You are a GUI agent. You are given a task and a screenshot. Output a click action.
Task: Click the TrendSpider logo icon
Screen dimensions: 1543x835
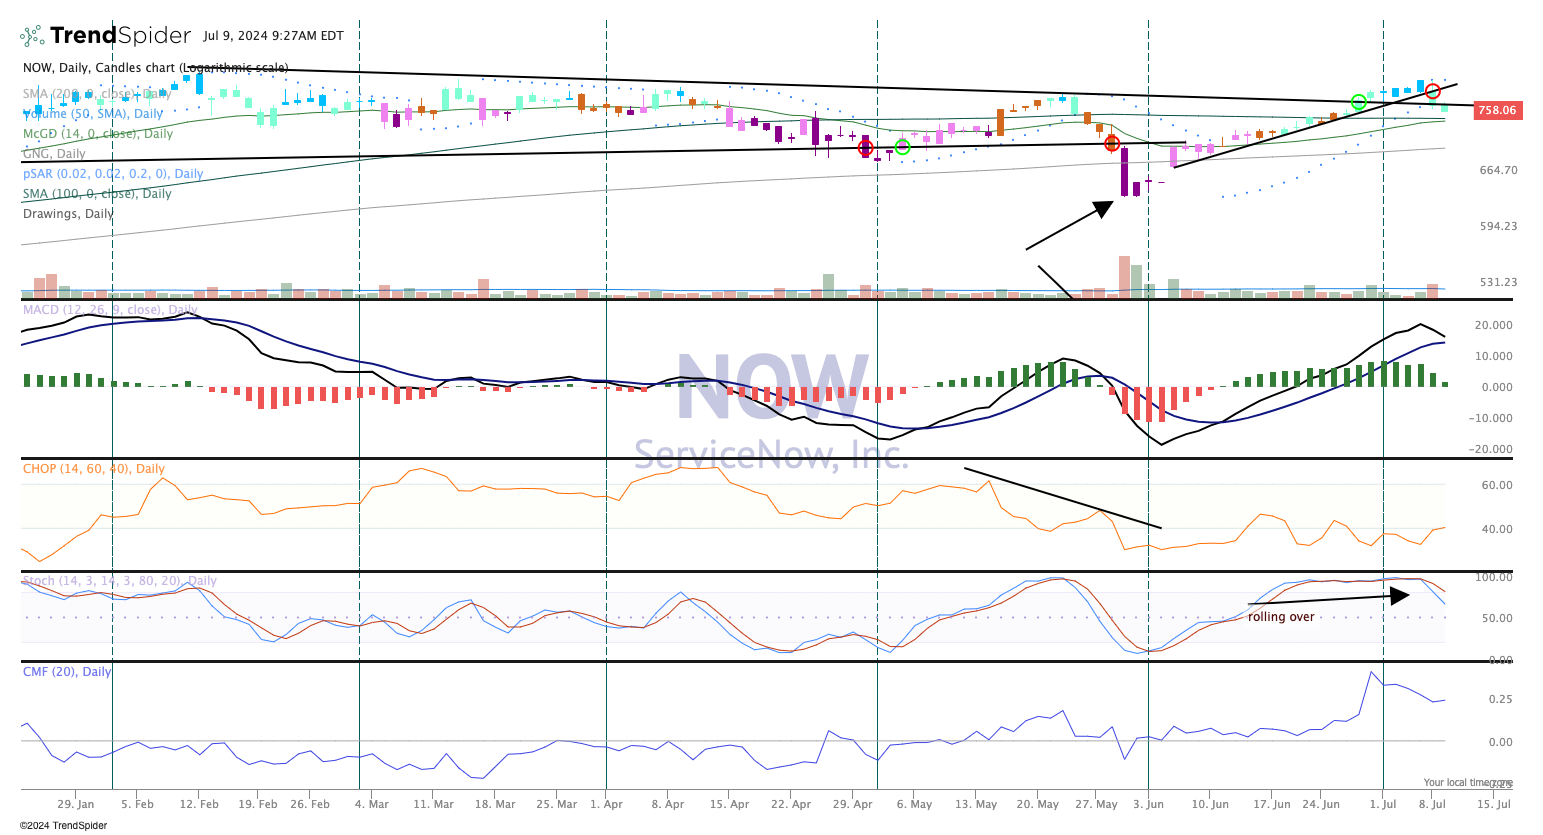(30, 34)
